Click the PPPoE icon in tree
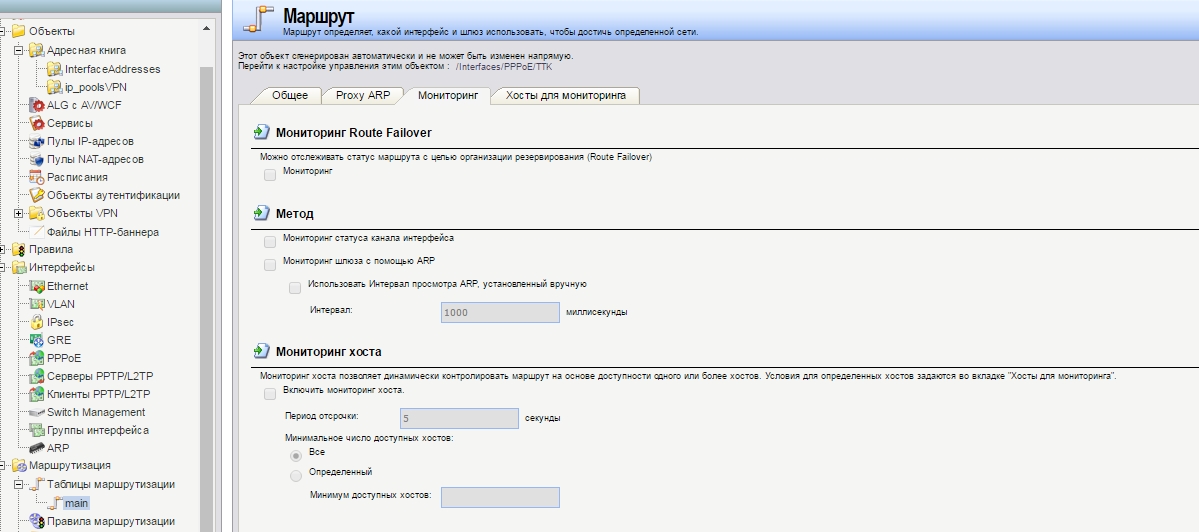 pyautogui.click(x=36, y=358)
